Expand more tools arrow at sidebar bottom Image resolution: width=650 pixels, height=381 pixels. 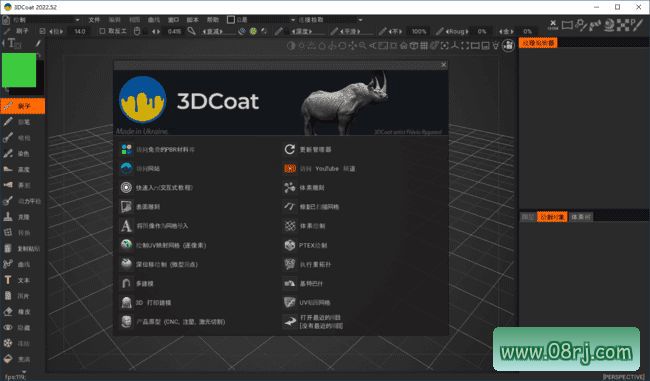[x=23, y=371]
